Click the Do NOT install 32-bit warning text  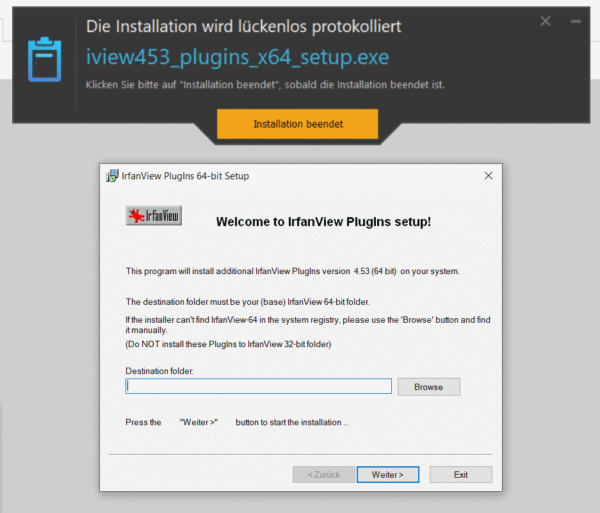(228, 344)
